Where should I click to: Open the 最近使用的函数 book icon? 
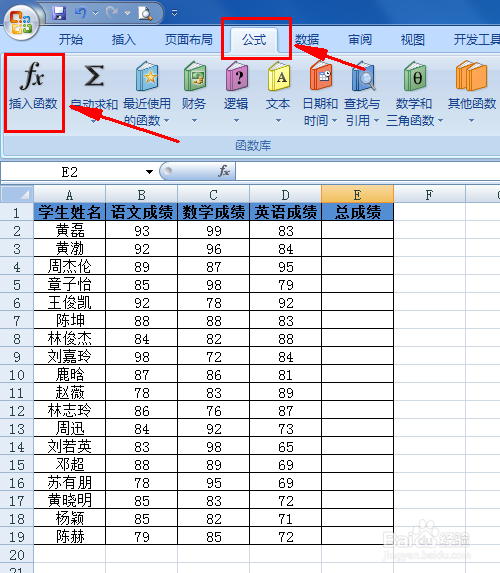[147, 76]
